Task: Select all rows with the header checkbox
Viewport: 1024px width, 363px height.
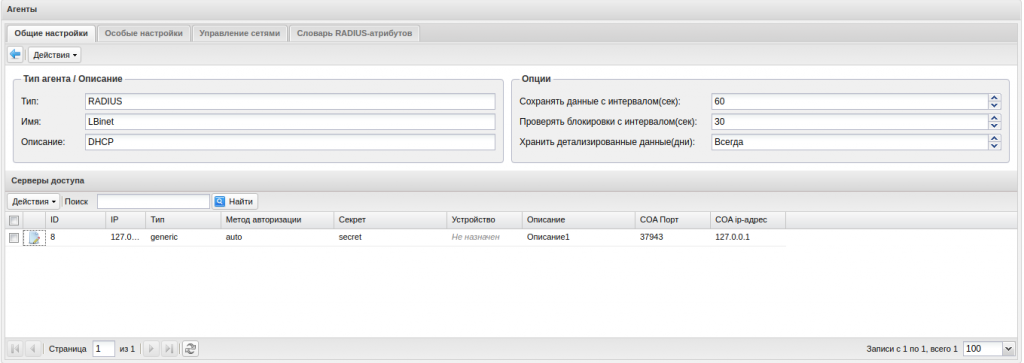Action: tap(14, 221)
